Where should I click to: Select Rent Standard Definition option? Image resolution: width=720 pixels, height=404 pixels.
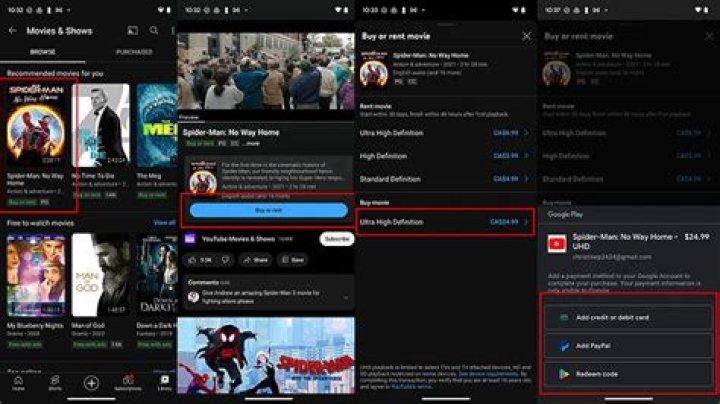[444, 179]
